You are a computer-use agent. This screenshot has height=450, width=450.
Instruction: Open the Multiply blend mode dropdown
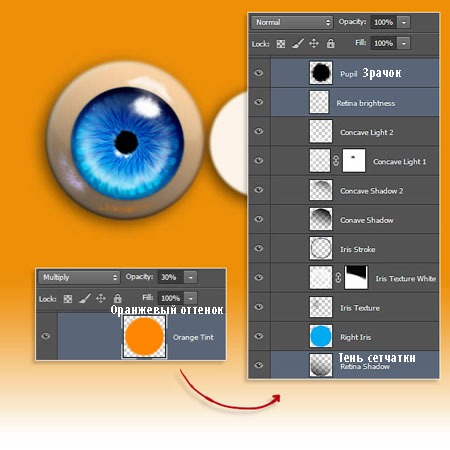pos(79,277)
